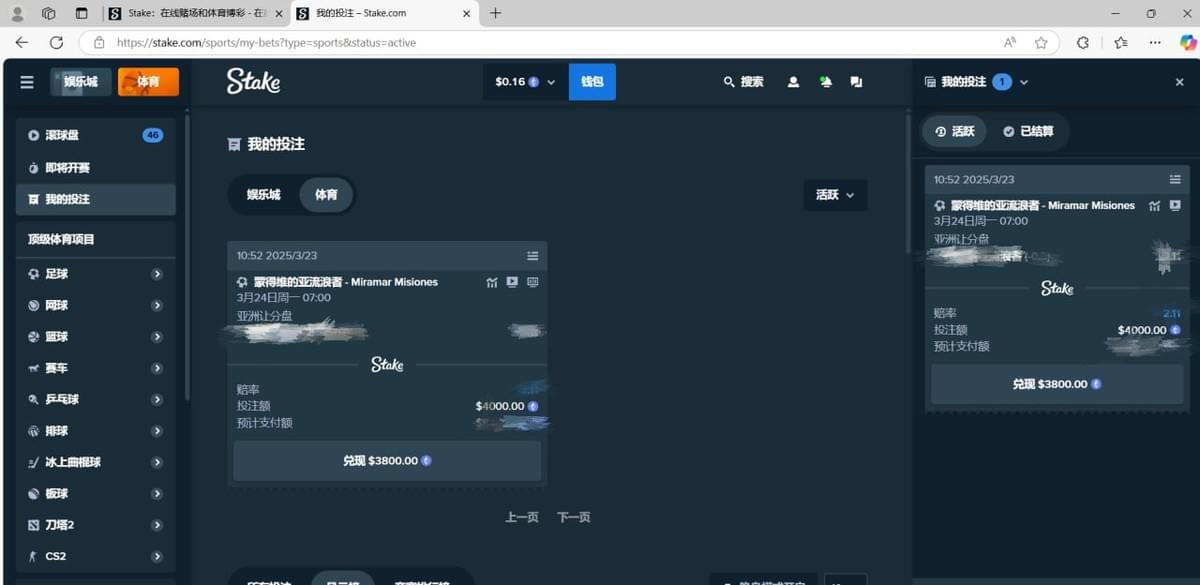1200x585 pixels.
Task: Open 滚球盘 live events in sidebar
Action: [96, 135]
